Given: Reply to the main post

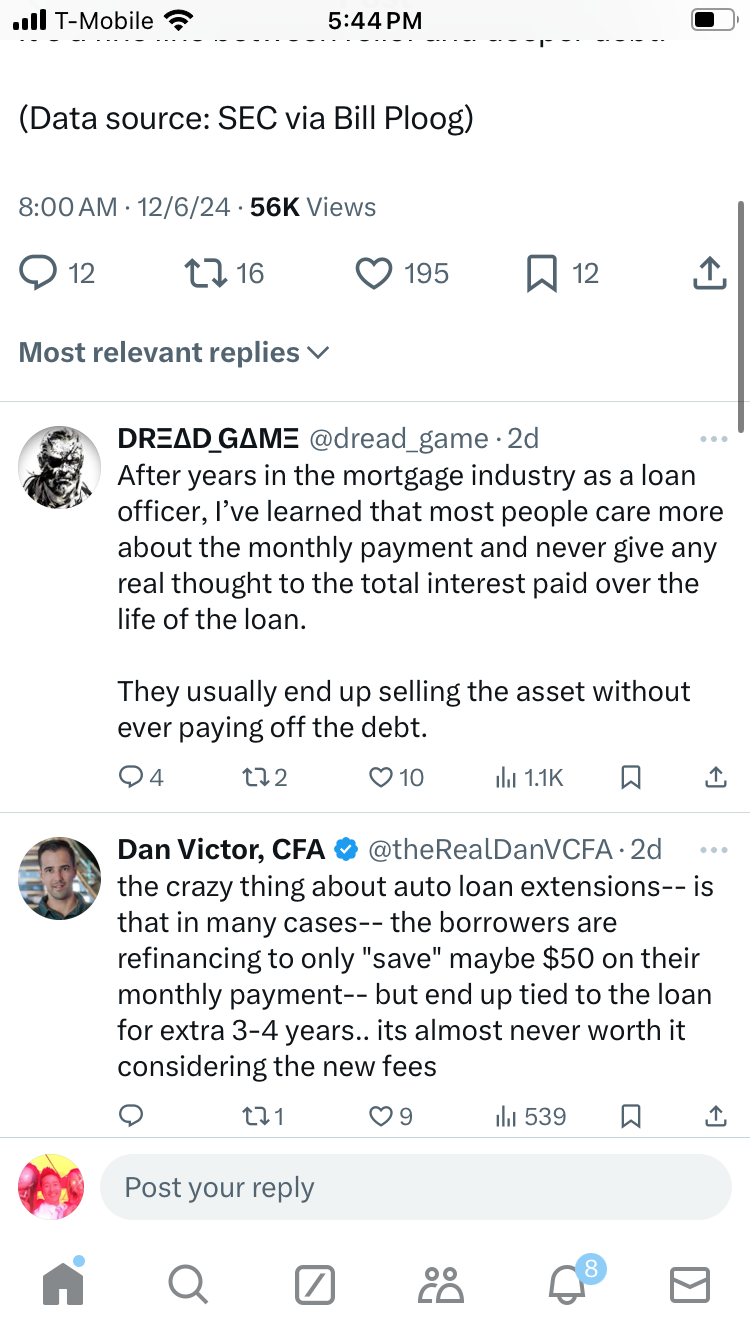Looking at the screenshot, I should [x=38, y=273].
